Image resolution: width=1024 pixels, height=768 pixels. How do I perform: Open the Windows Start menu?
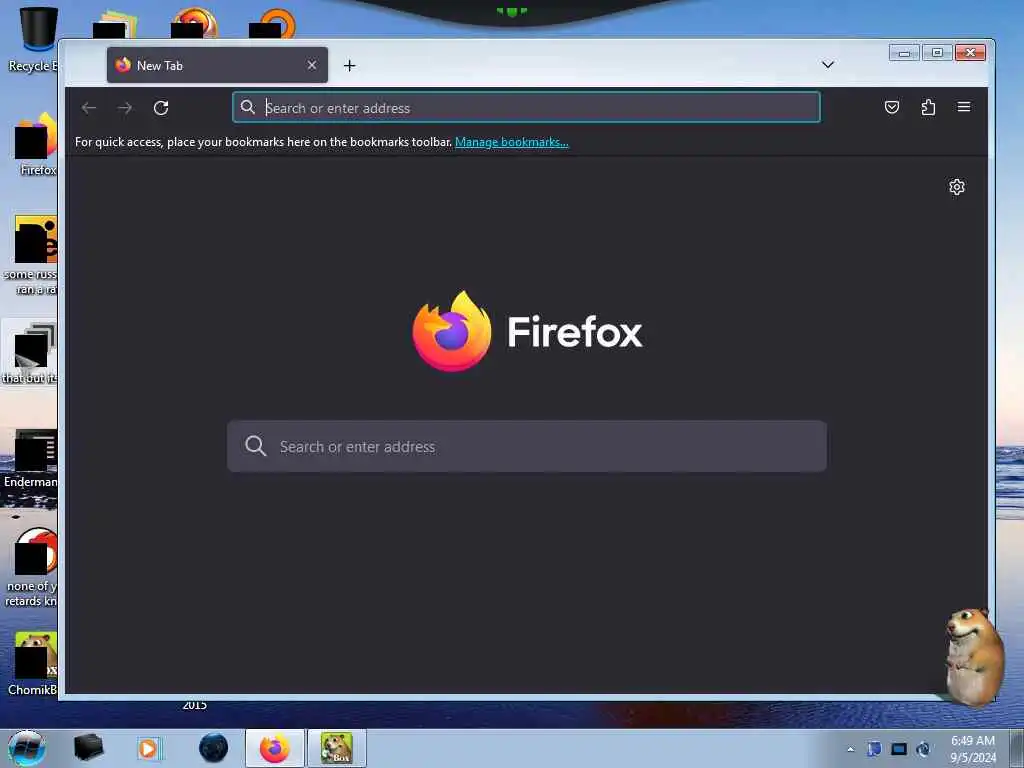pyautogui.click(x=27, y=748)
